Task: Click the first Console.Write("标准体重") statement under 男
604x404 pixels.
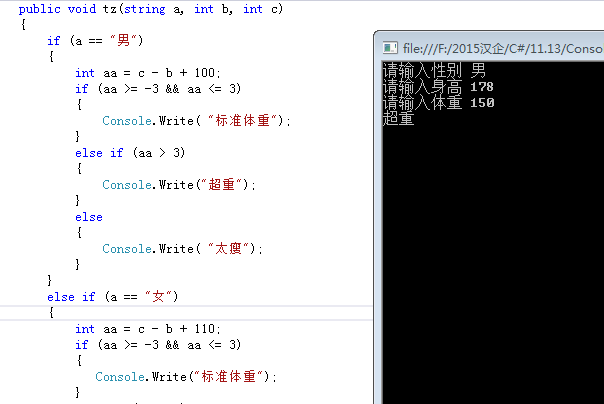Action: pyautogui.click(x=197, y=121)
